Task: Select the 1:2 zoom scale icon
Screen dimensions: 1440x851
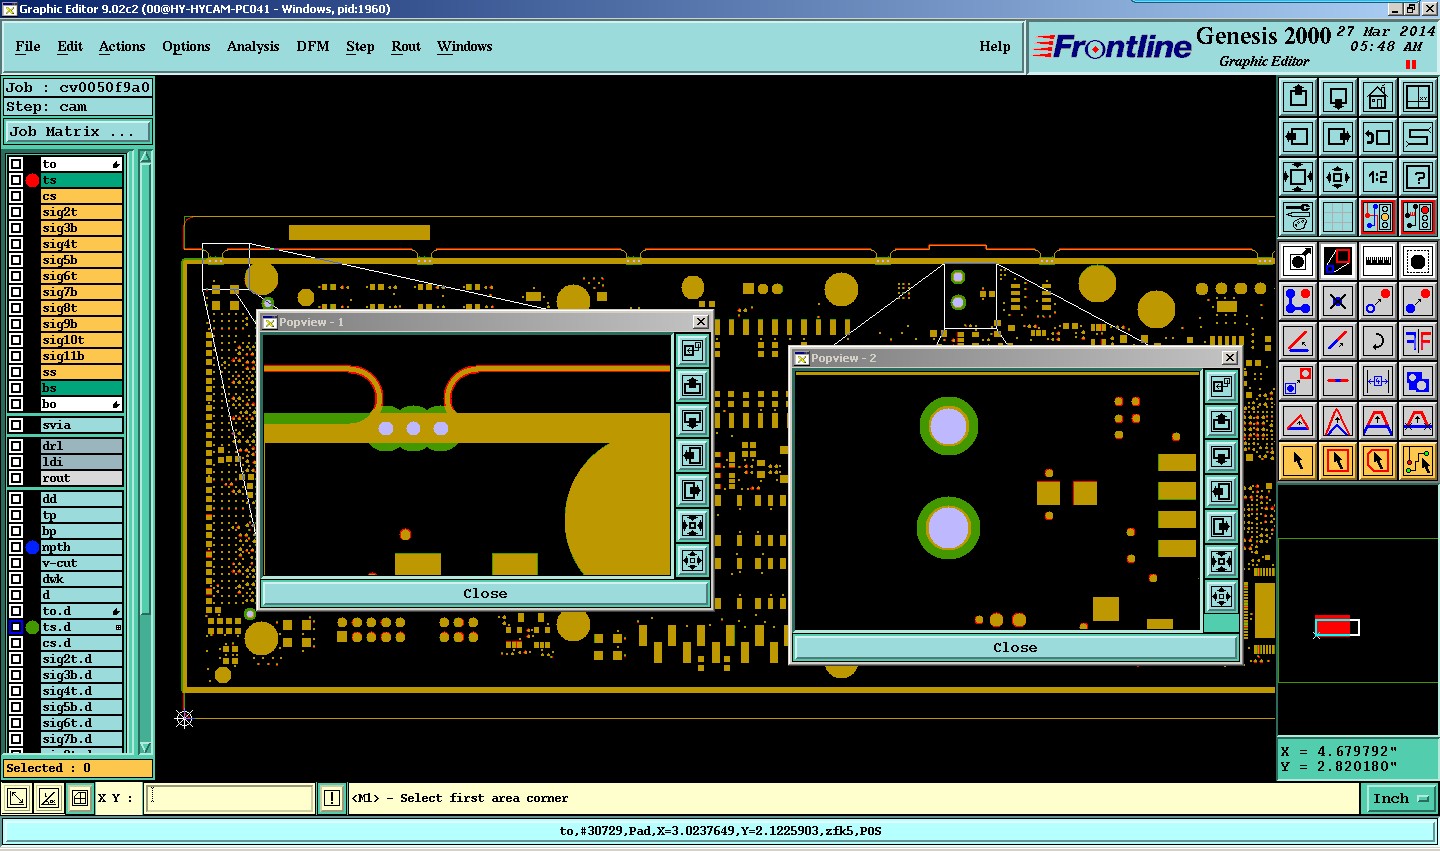Action: pos(1378,177)
